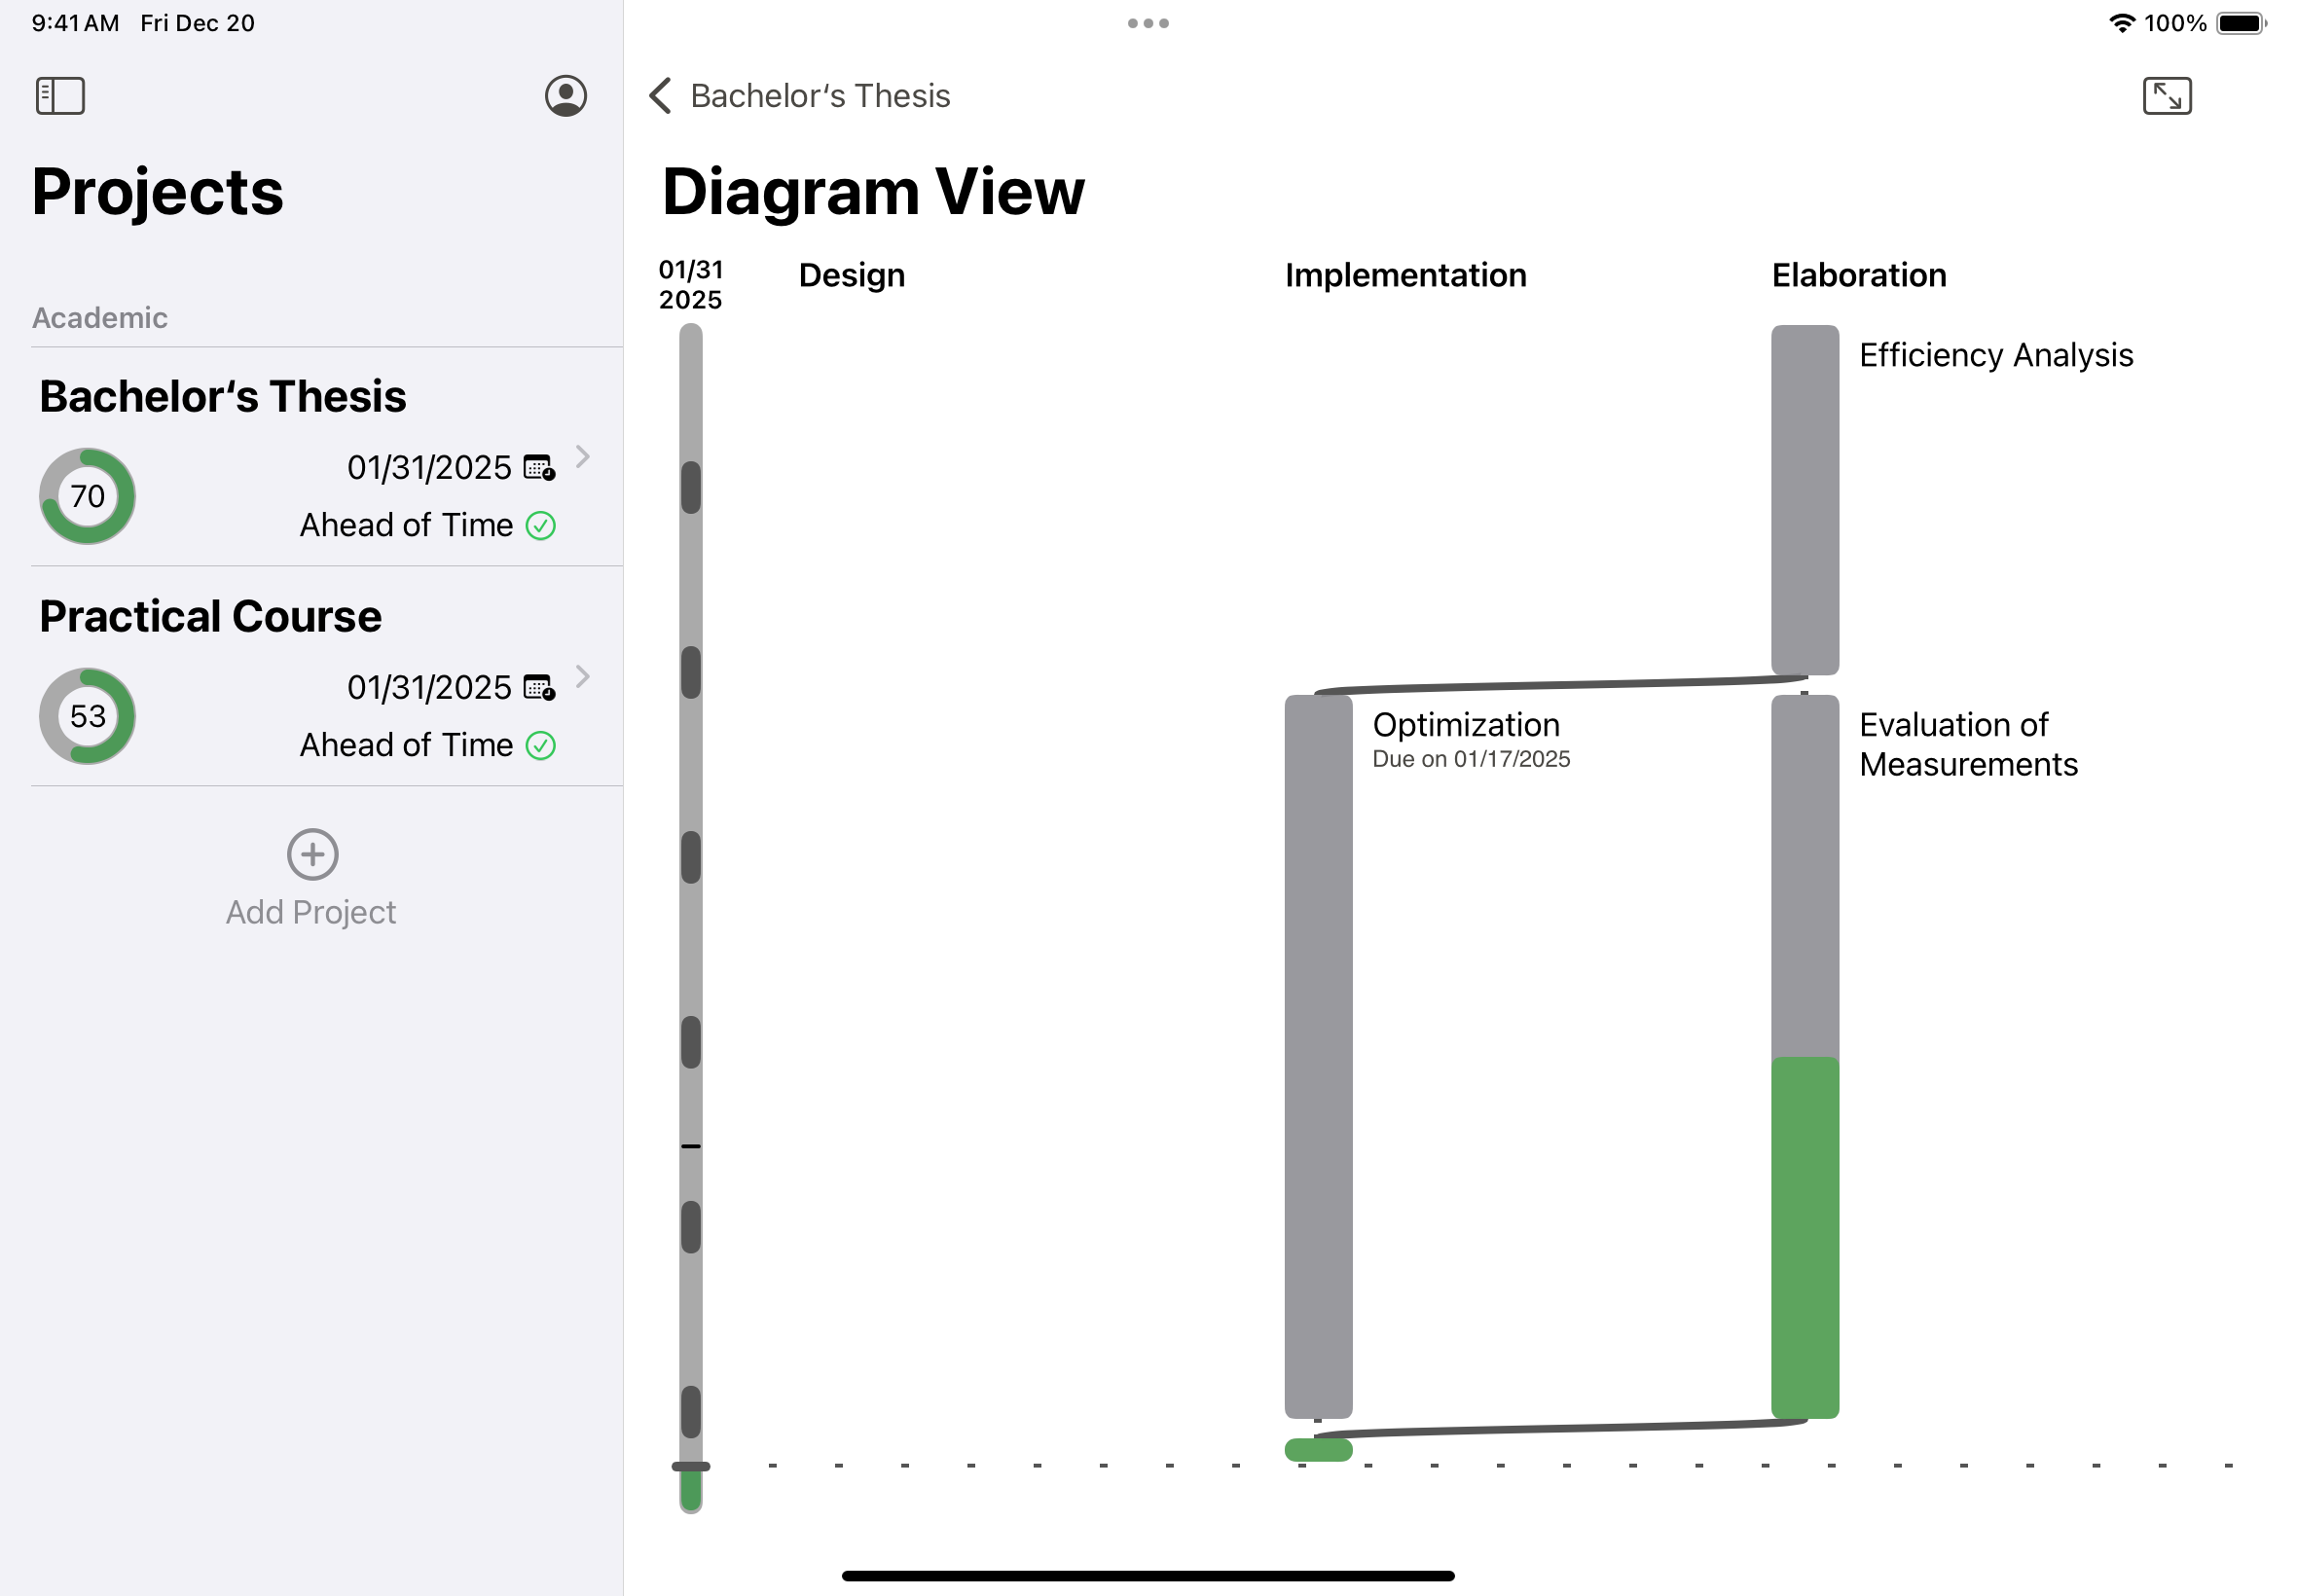The height and width of the screenshot is (1596, 2297).
Task: Click the 70 percent progress ring
Action: 87,496
